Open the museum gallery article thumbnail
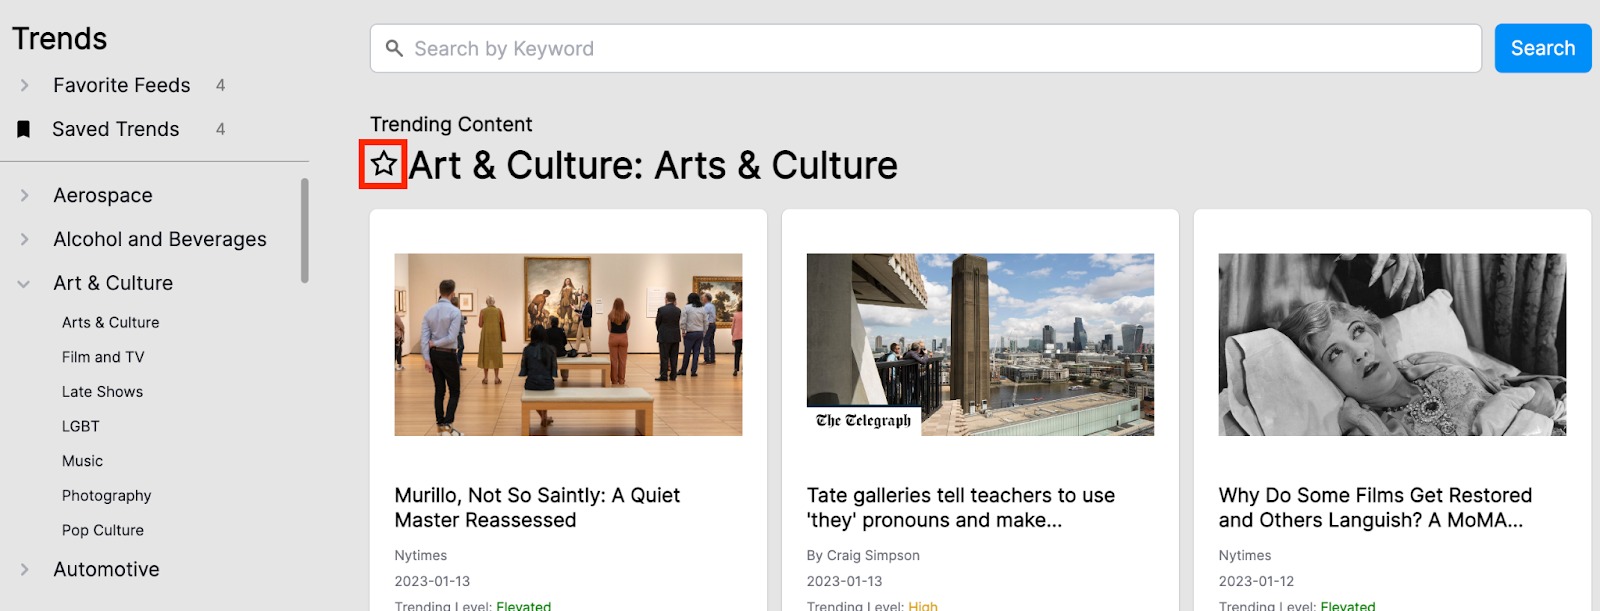Viewport: 1600px width, 611px height. pos(568,344)
